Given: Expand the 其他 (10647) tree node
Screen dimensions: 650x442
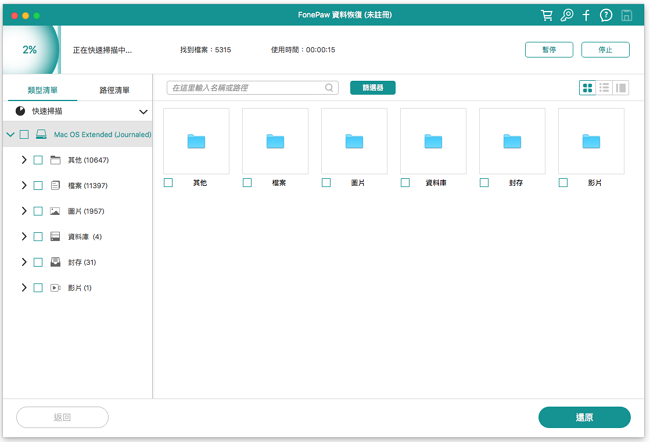Looking at the screenshot, I should pos(24,160).
